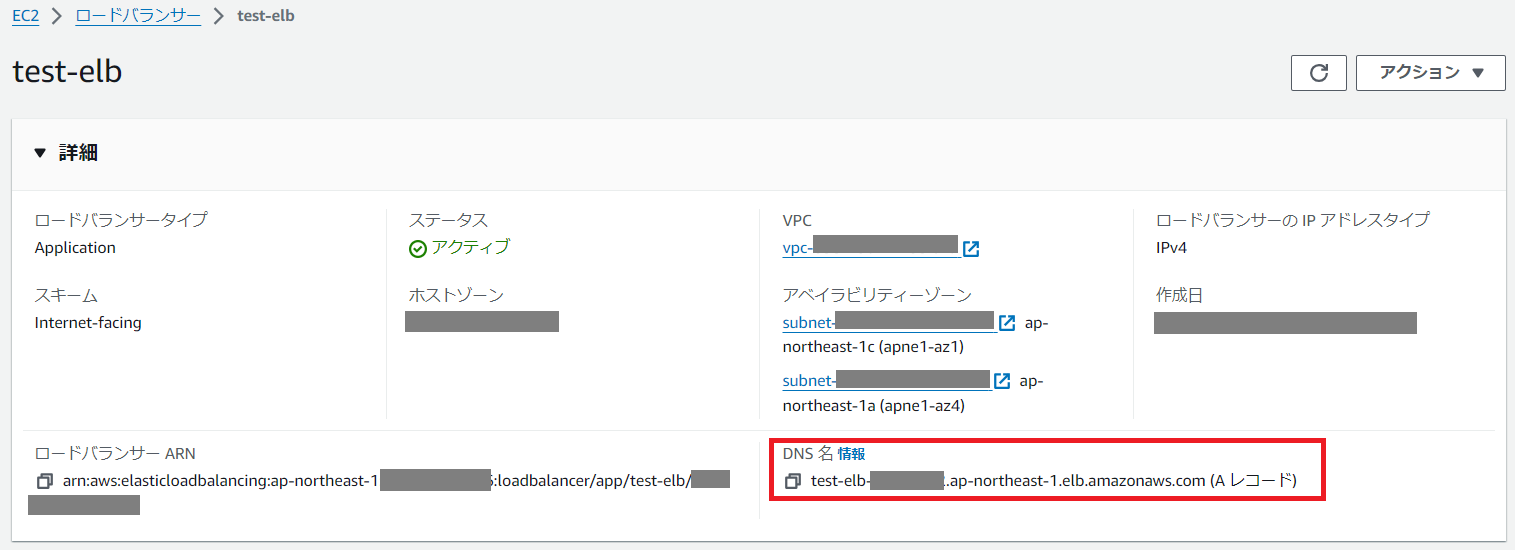The width and height of the screenshot is (1515, 550).
Task: Navigate to ロードバランサー breadcrumb link
Action: coord(138,16)
